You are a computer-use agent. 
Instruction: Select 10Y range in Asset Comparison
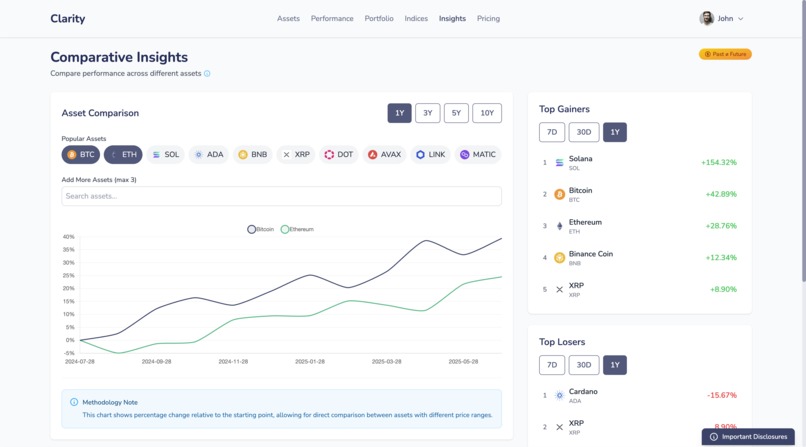pyautogui.click(x=487, y=113)
